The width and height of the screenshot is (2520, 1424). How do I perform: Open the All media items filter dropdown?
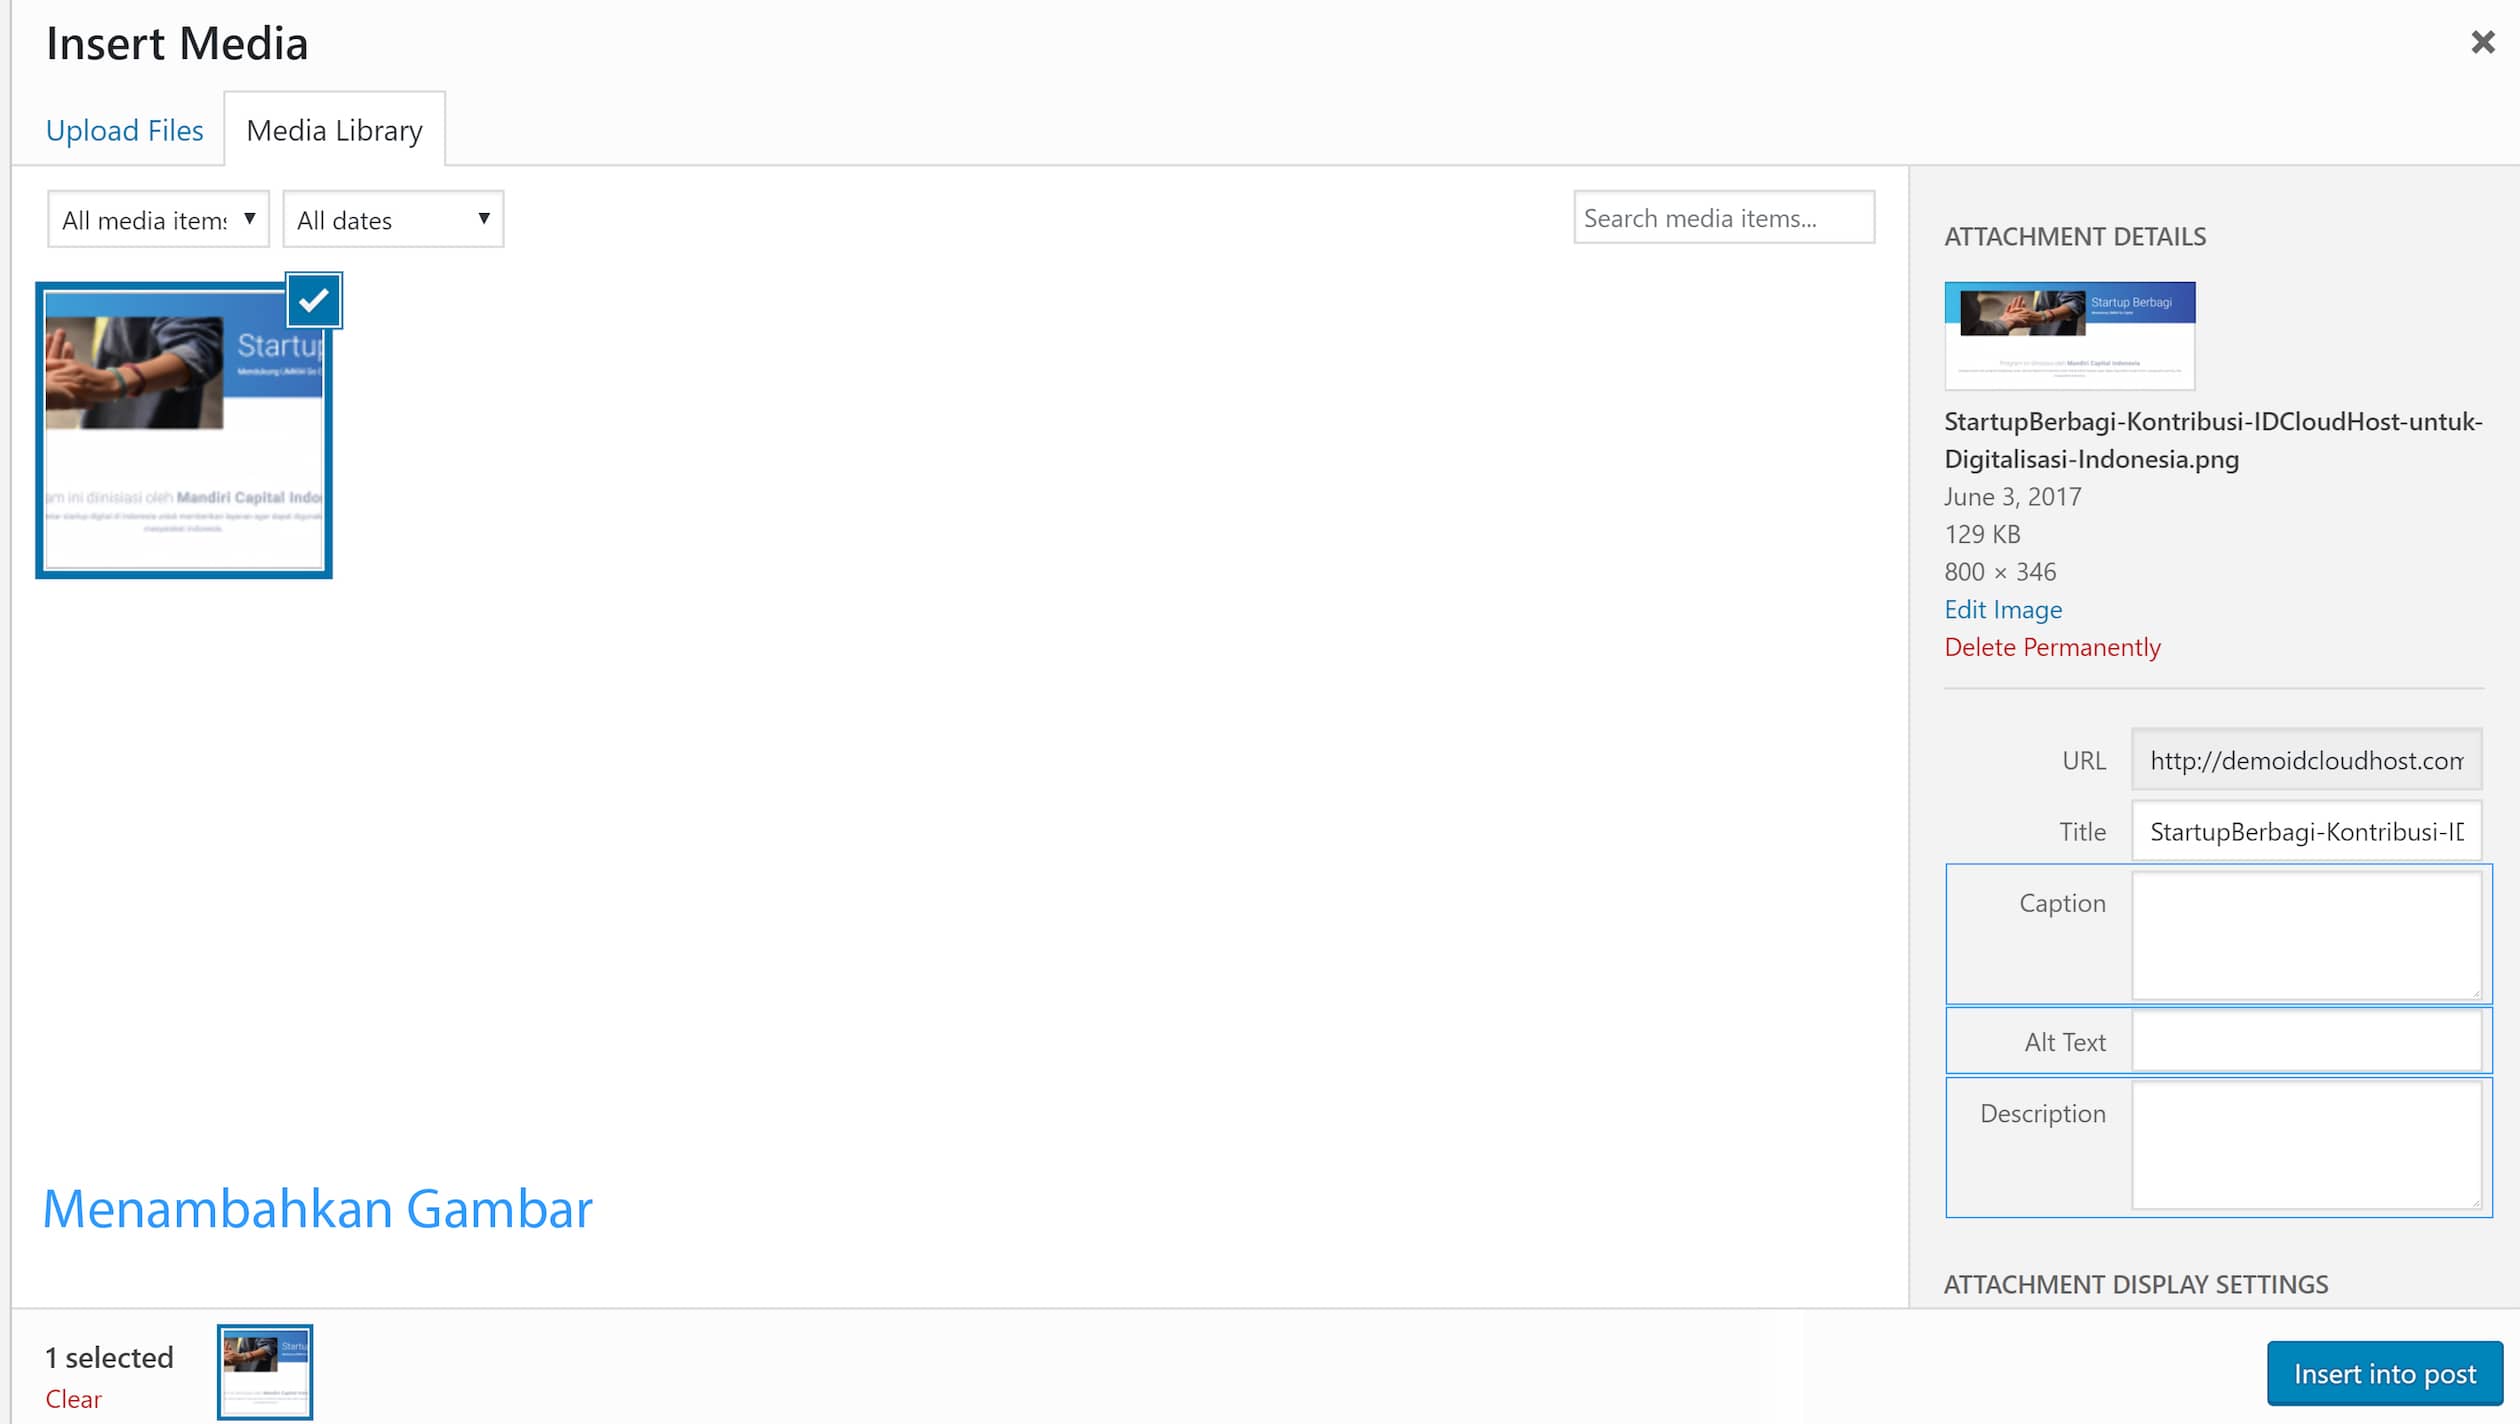click(x=157, y=219)
